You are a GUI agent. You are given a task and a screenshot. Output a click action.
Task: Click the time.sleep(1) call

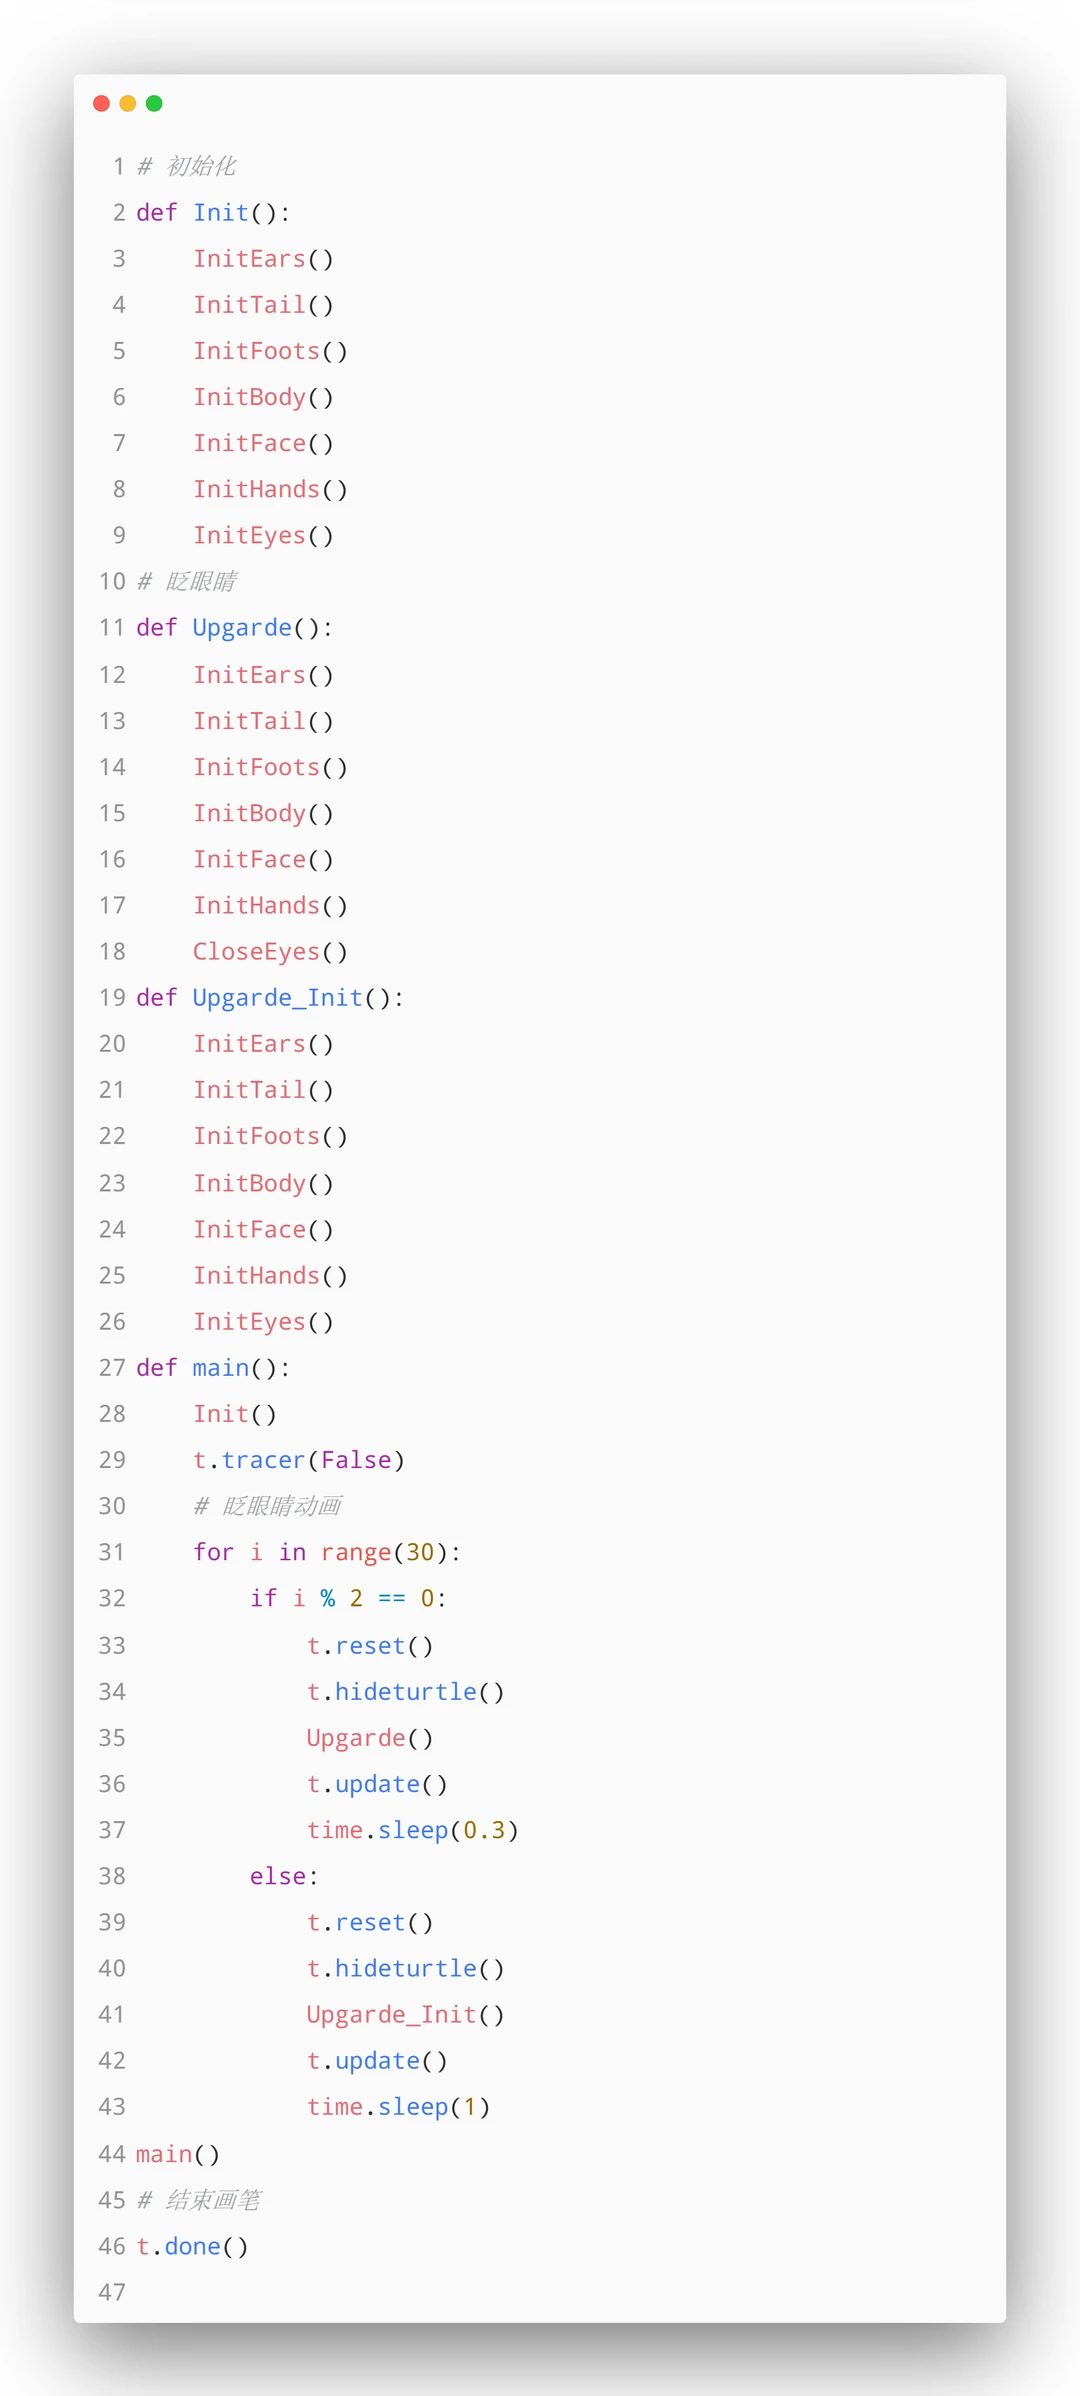coord(398,2107)
